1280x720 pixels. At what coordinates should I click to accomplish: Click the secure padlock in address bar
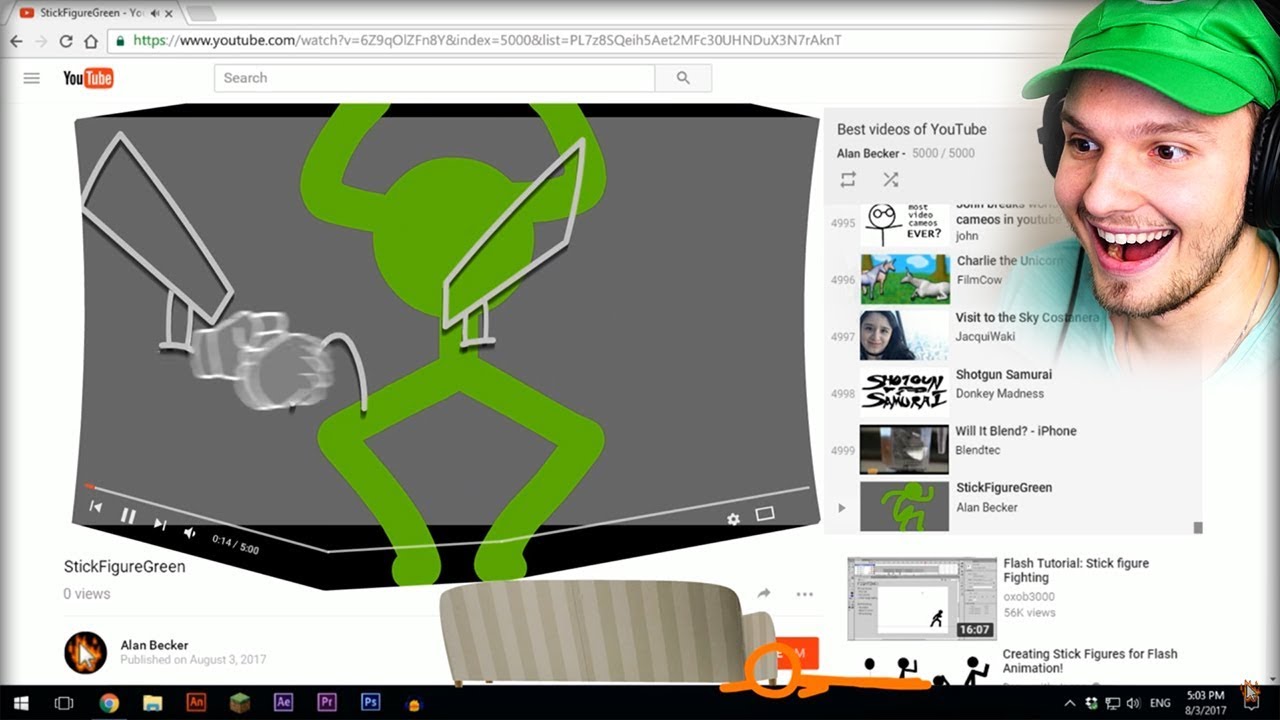coord(121,41)
